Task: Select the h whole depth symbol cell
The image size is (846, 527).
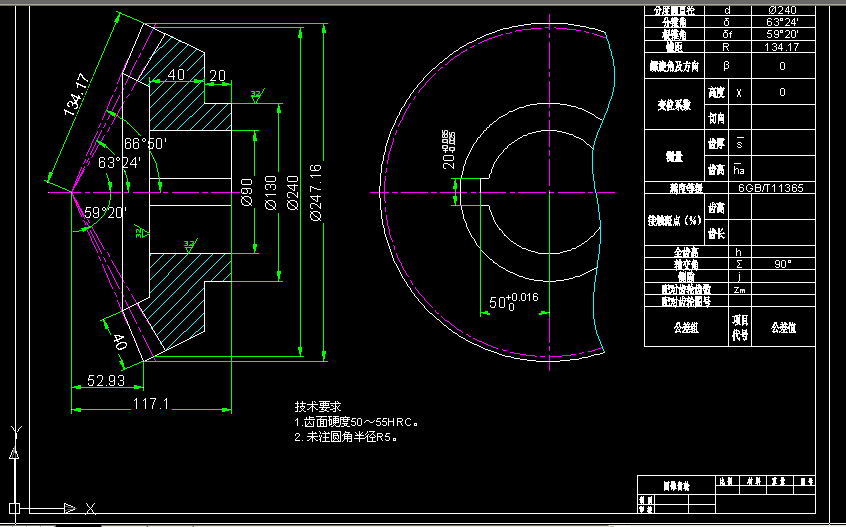Action: [x=739, y=252]
